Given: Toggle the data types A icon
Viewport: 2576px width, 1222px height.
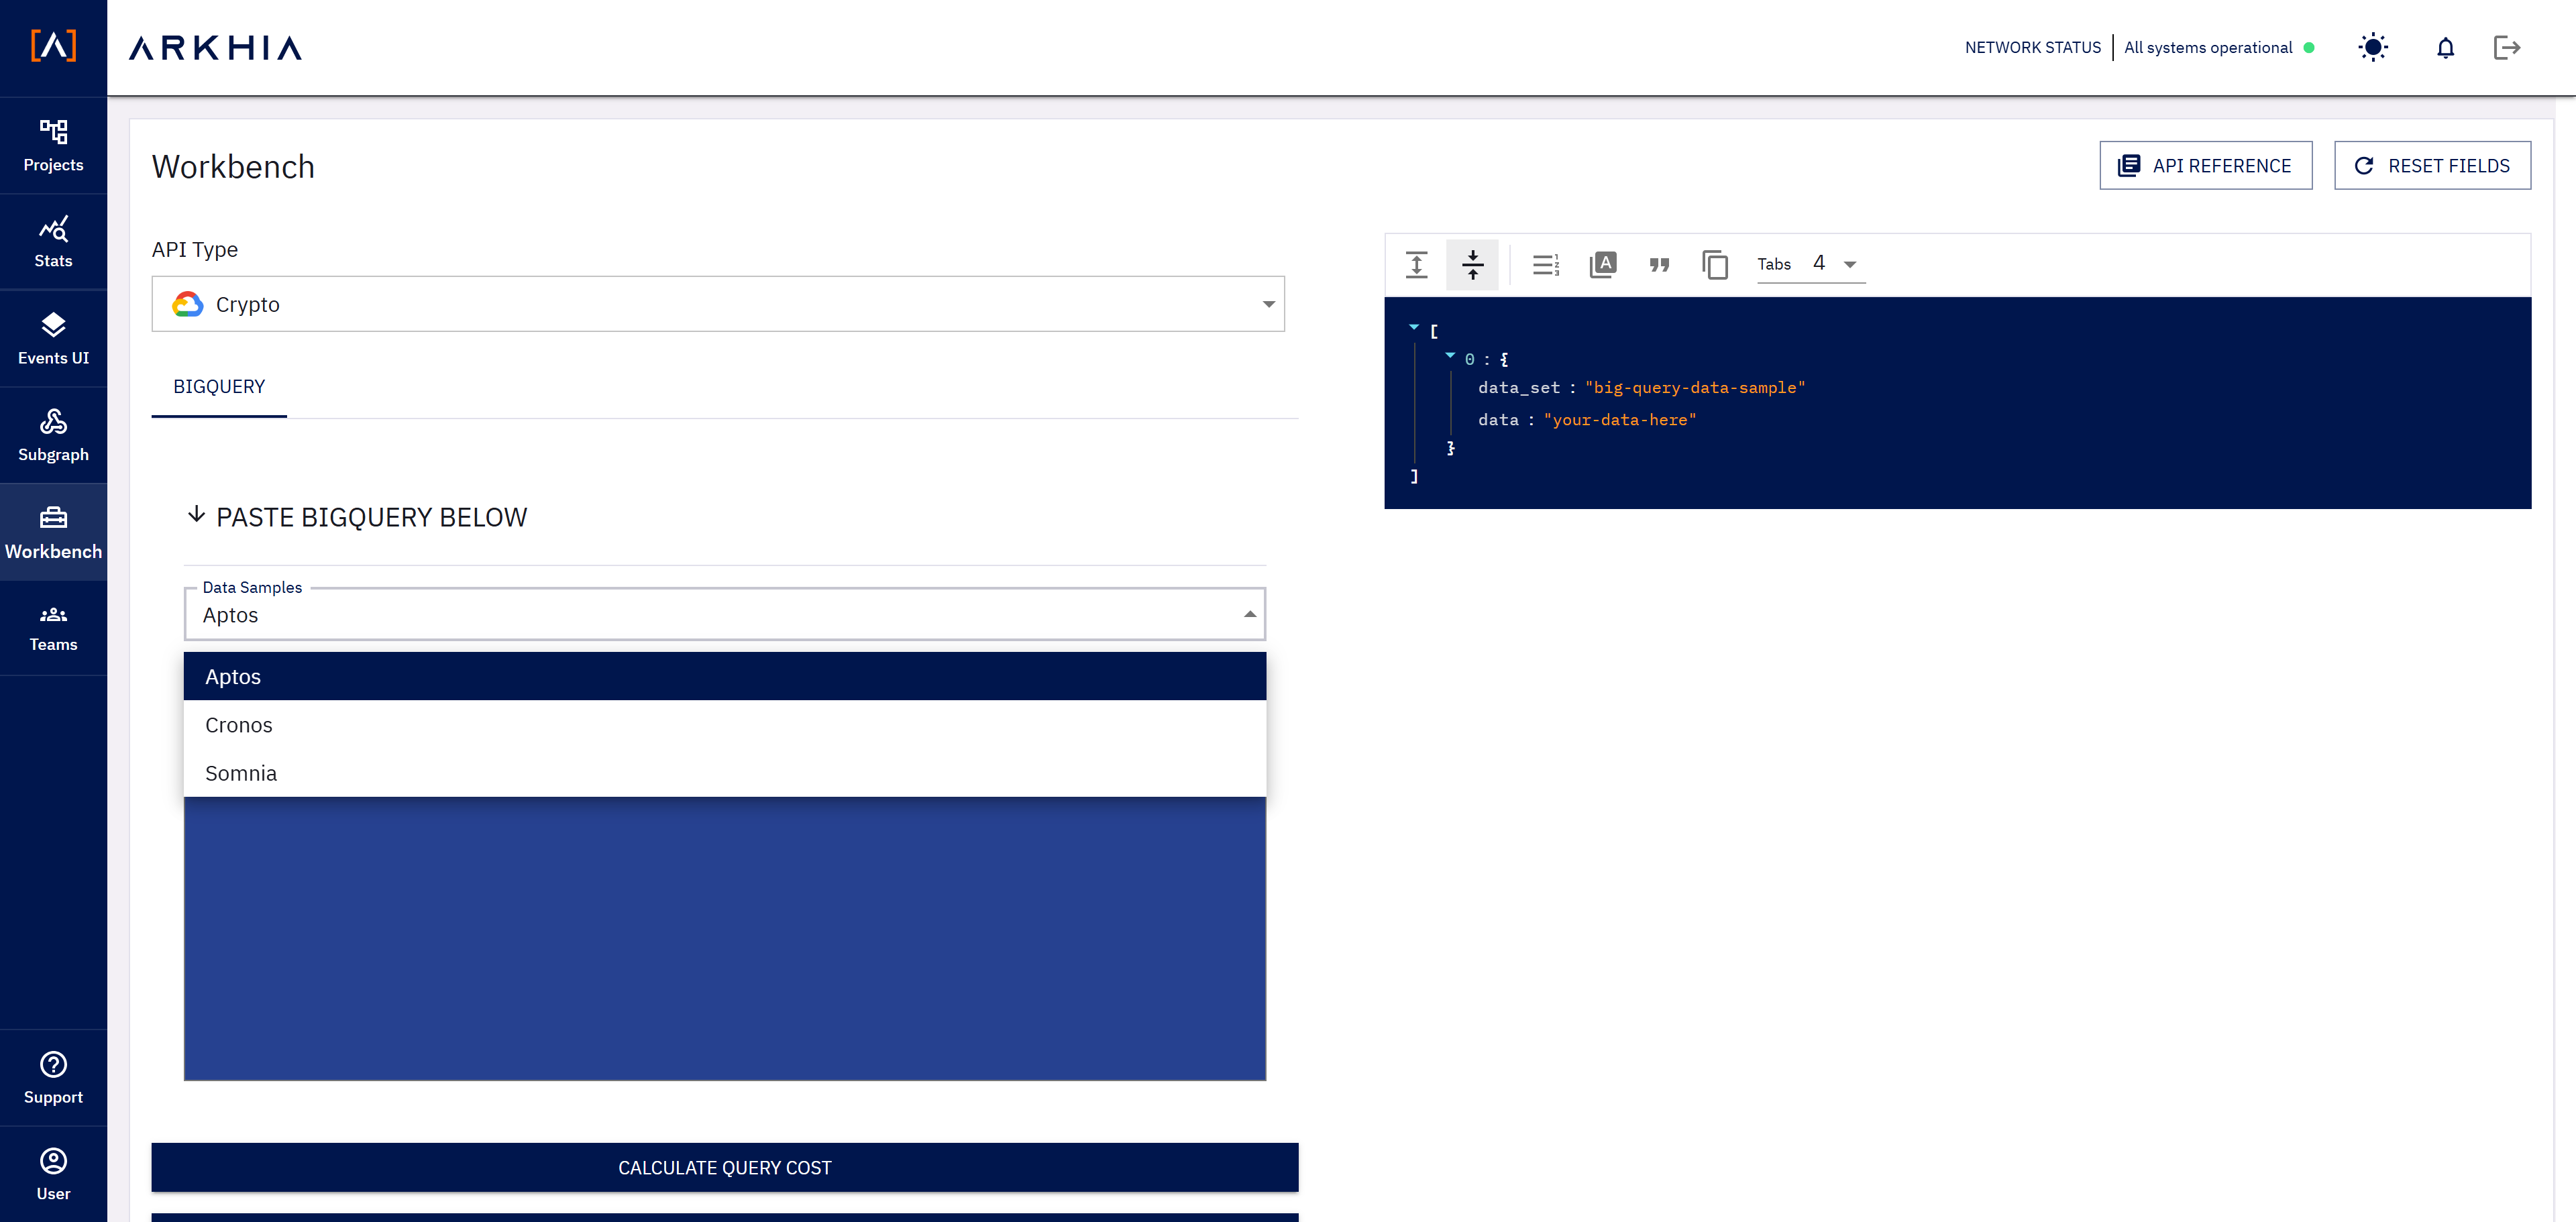Looking at the screenshot, I should tap(1603, 264).
